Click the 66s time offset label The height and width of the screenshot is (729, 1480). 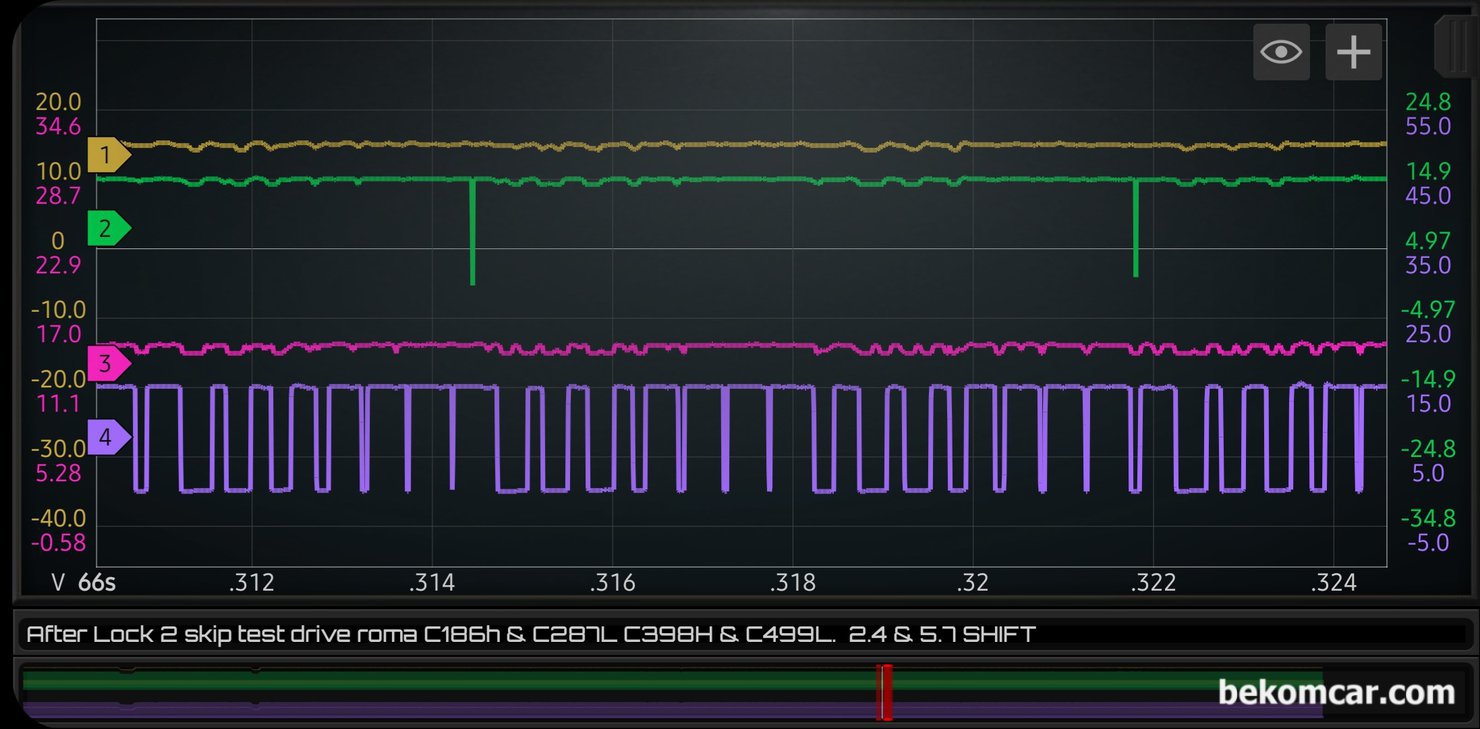pyautogui.click(x=97, y=583)
